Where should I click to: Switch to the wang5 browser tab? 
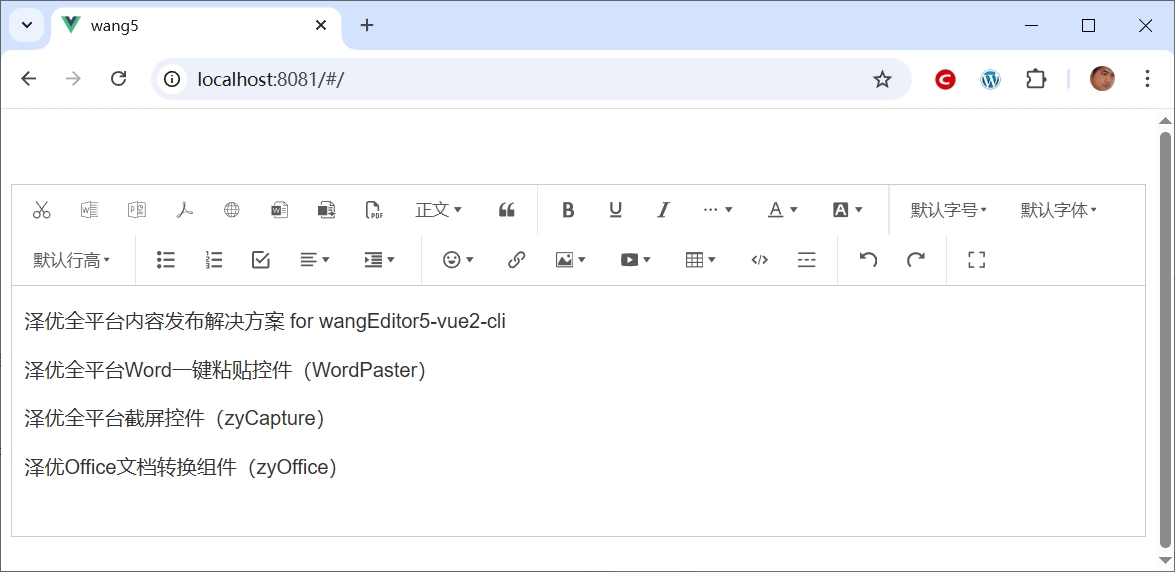click(x=190, y=26)
